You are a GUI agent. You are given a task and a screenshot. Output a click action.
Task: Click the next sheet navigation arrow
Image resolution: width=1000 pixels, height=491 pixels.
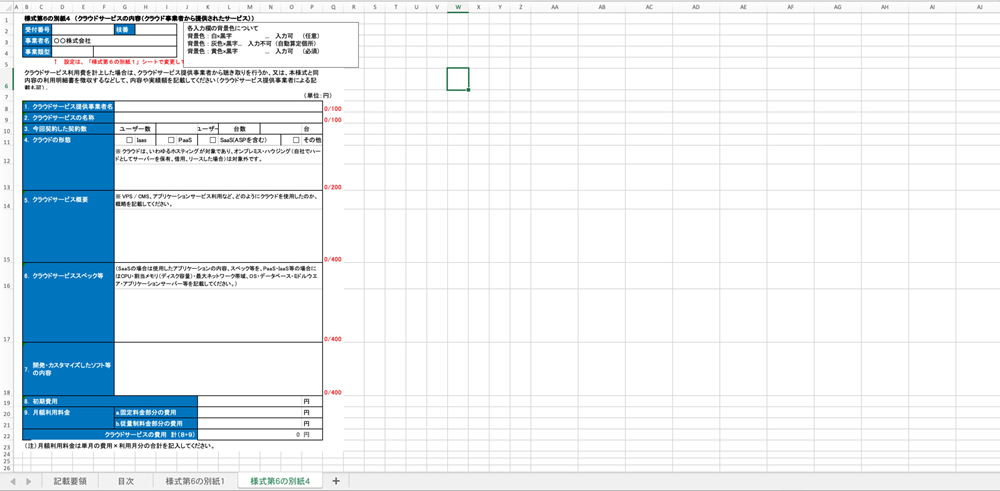(27, 481)
